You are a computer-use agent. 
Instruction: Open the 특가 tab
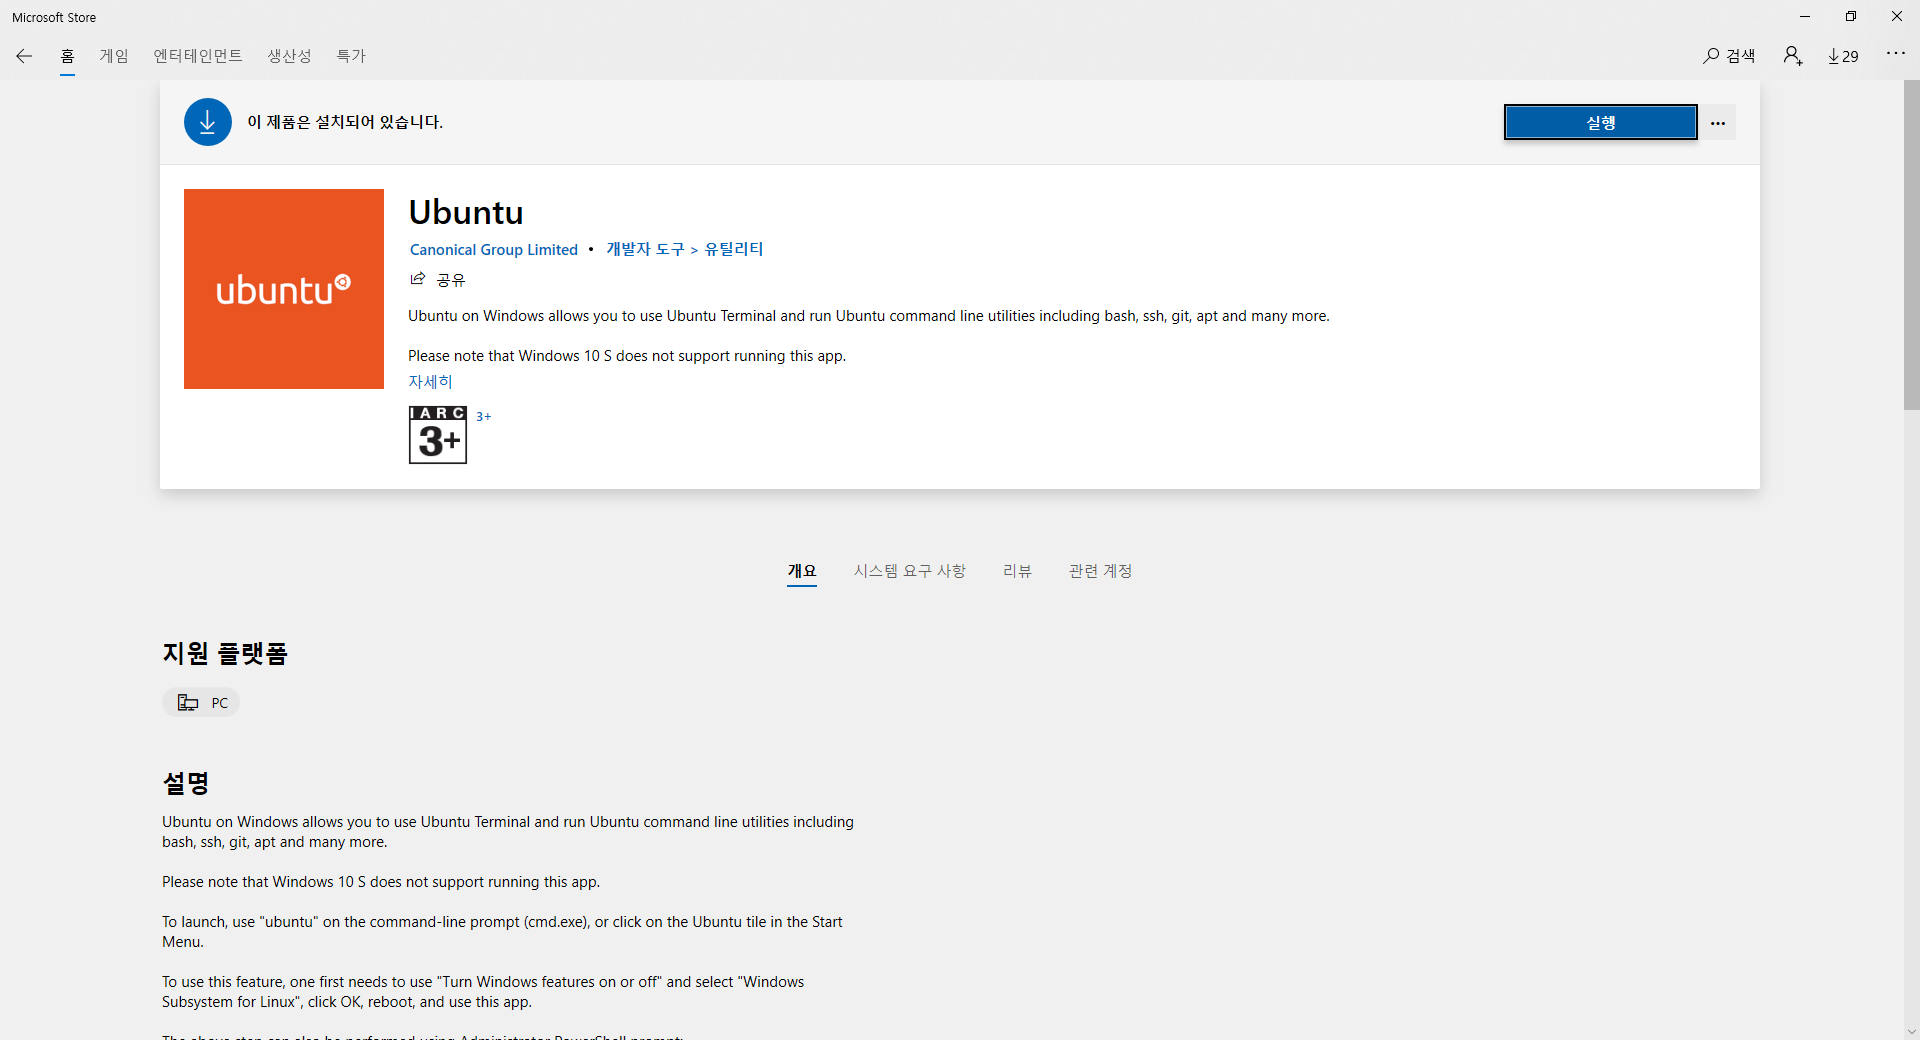click(x=351, y=56)
